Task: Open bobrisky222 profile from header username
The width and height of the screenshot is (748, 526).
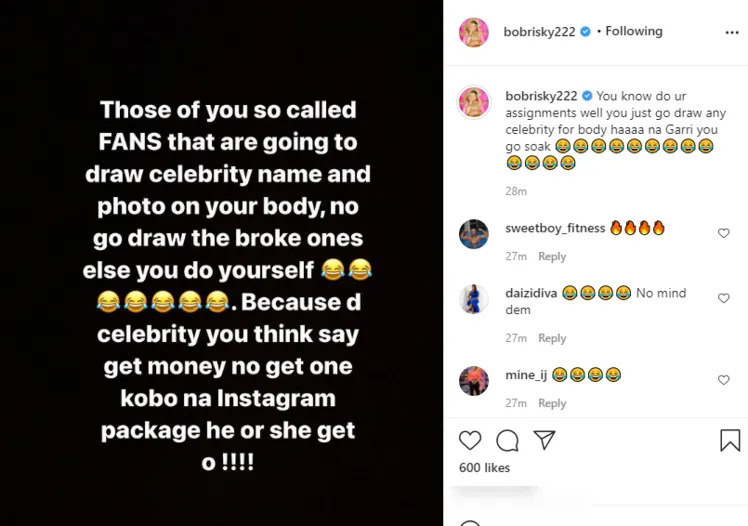Action: 540,31
